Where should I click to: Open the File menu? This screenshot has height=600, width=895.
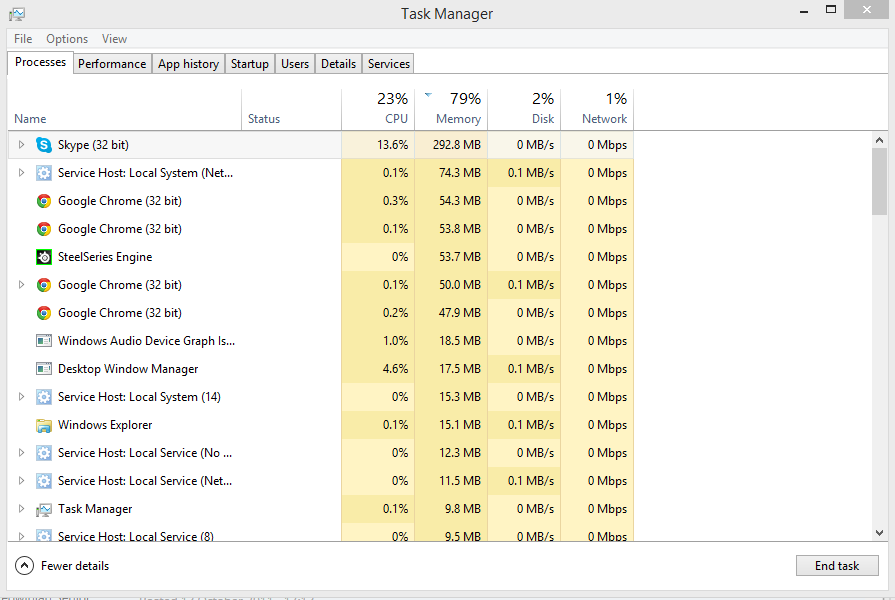23,39
